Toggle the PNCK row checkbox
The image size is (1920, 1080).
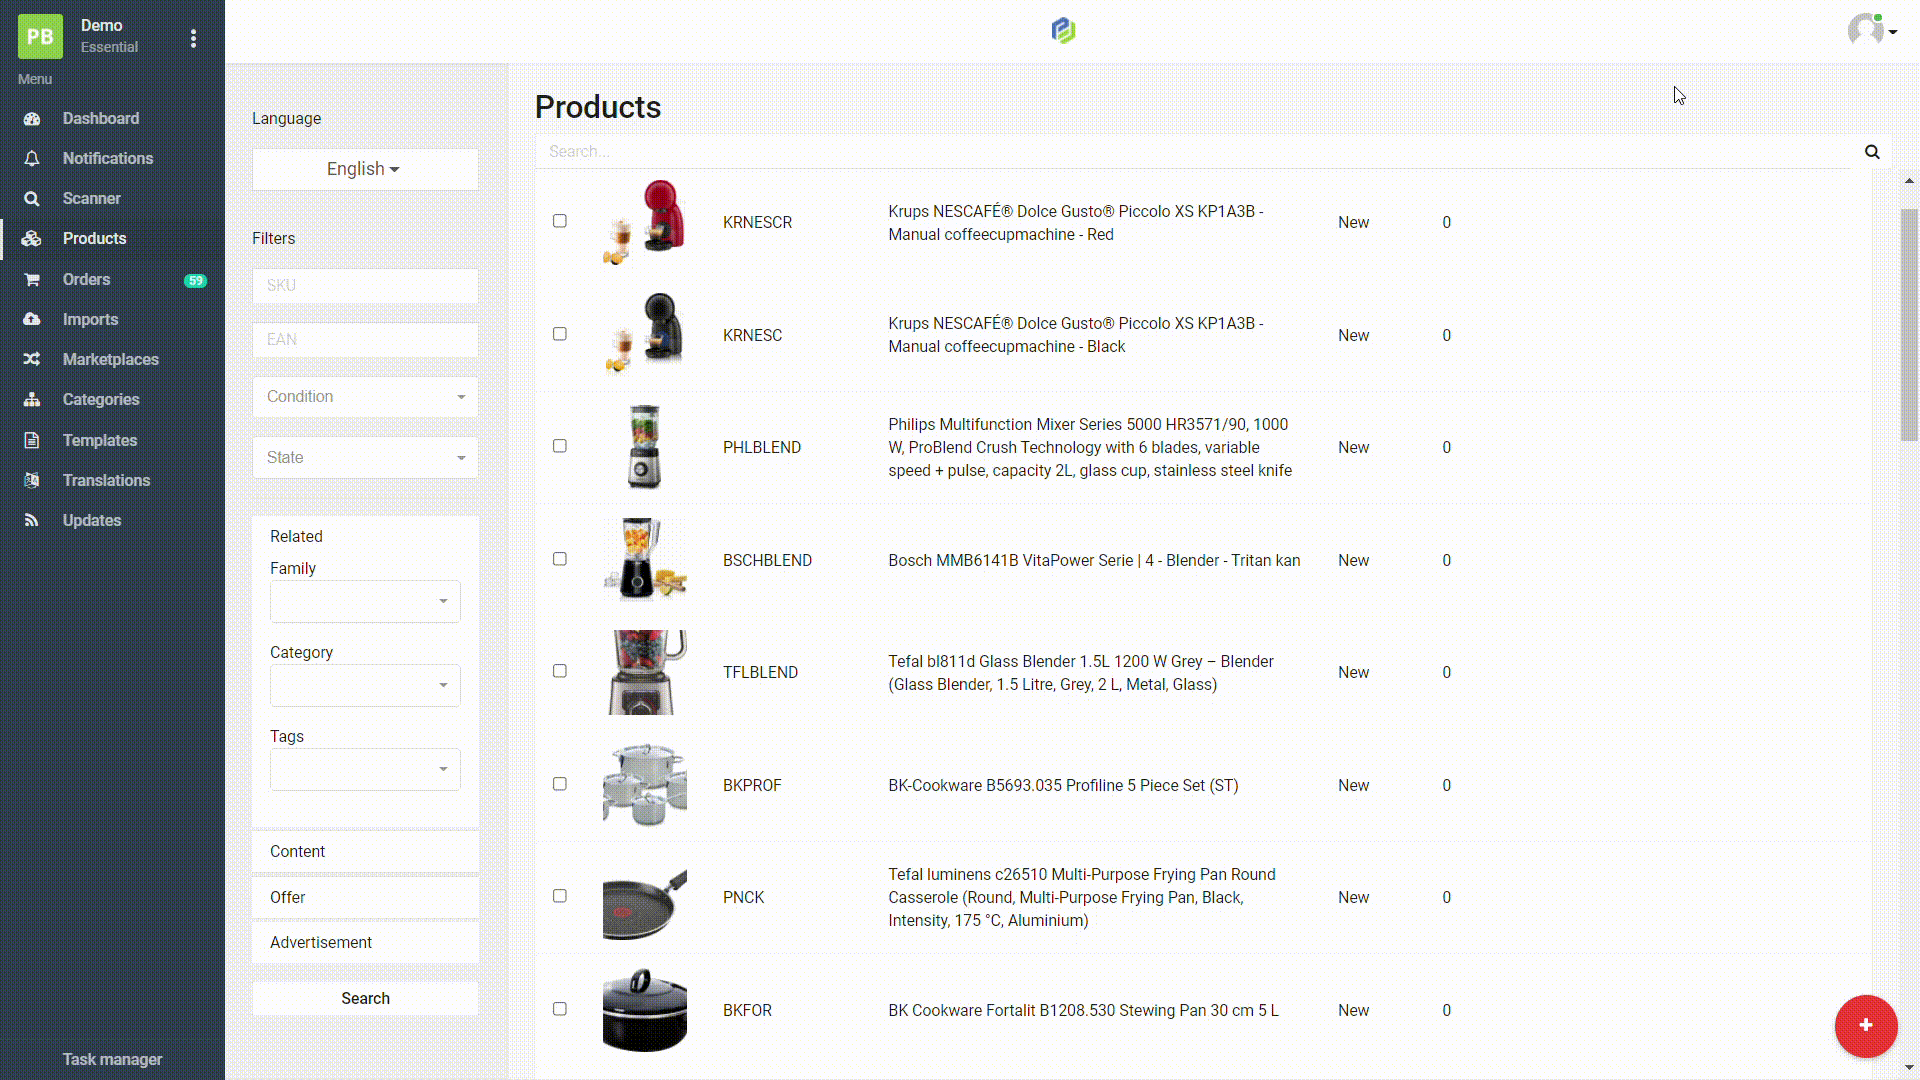pyautogui.click(x=560, y=896)
